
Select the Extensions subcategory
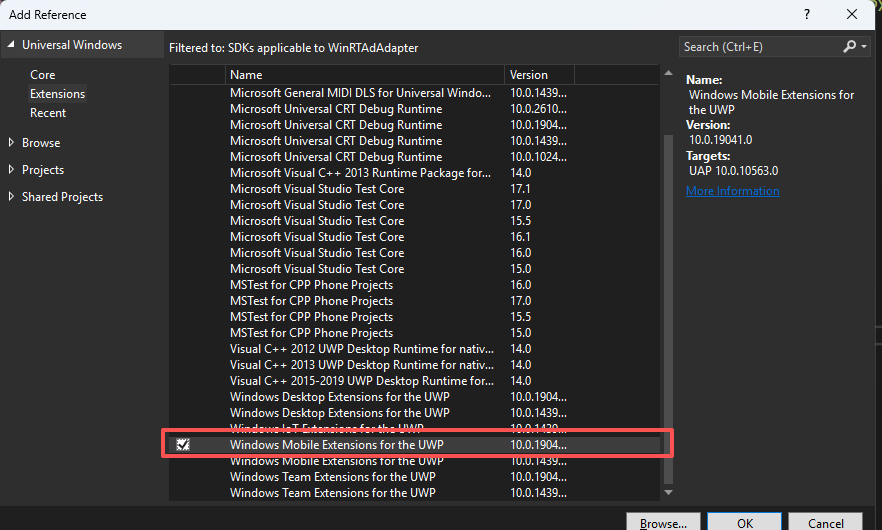57,94
